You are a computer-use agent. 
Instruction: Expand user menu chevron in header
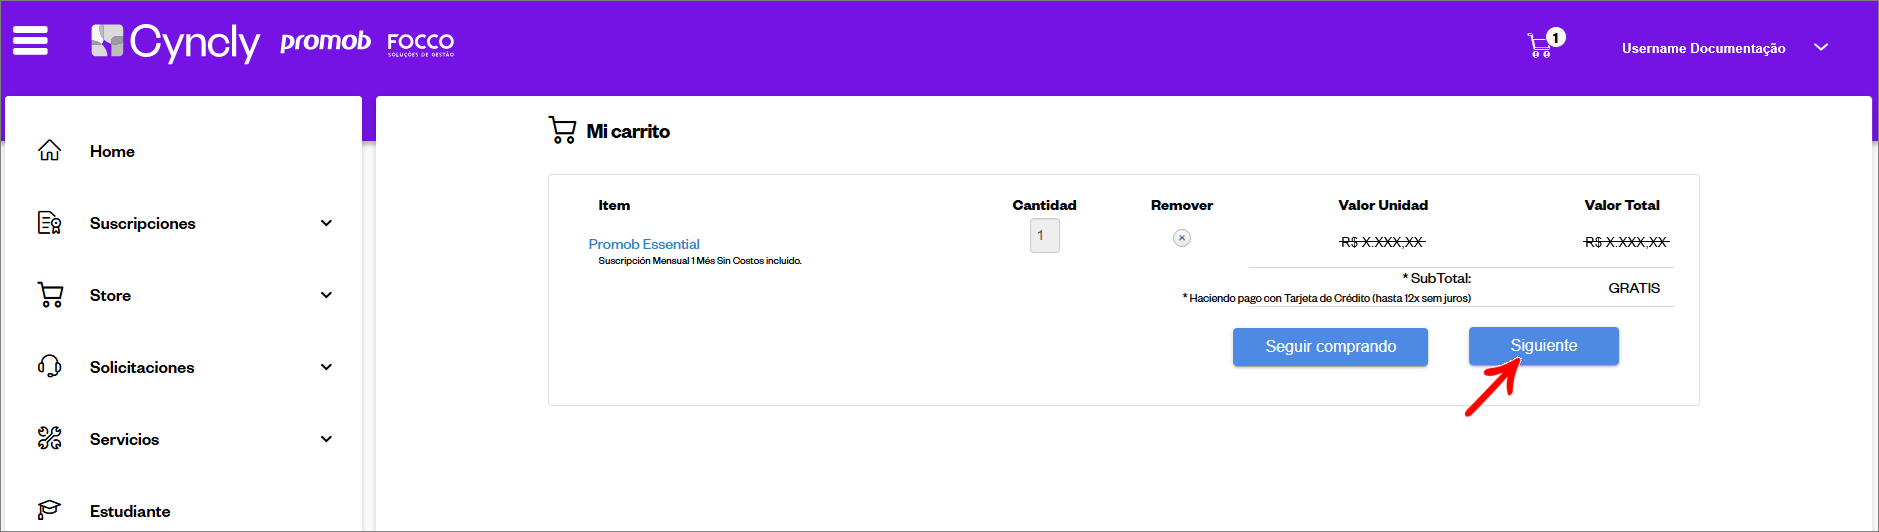(x=1821, y=47)
